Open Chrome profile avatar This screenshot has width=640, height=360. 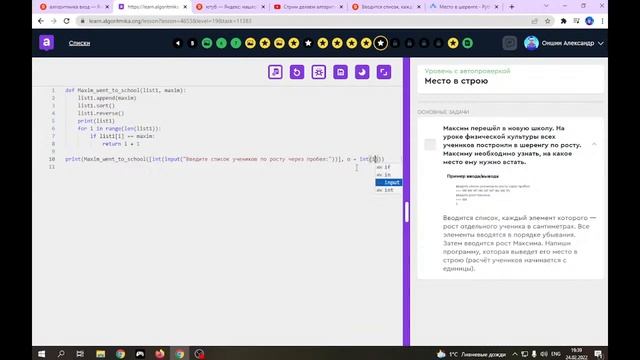[x=589, y=21]
